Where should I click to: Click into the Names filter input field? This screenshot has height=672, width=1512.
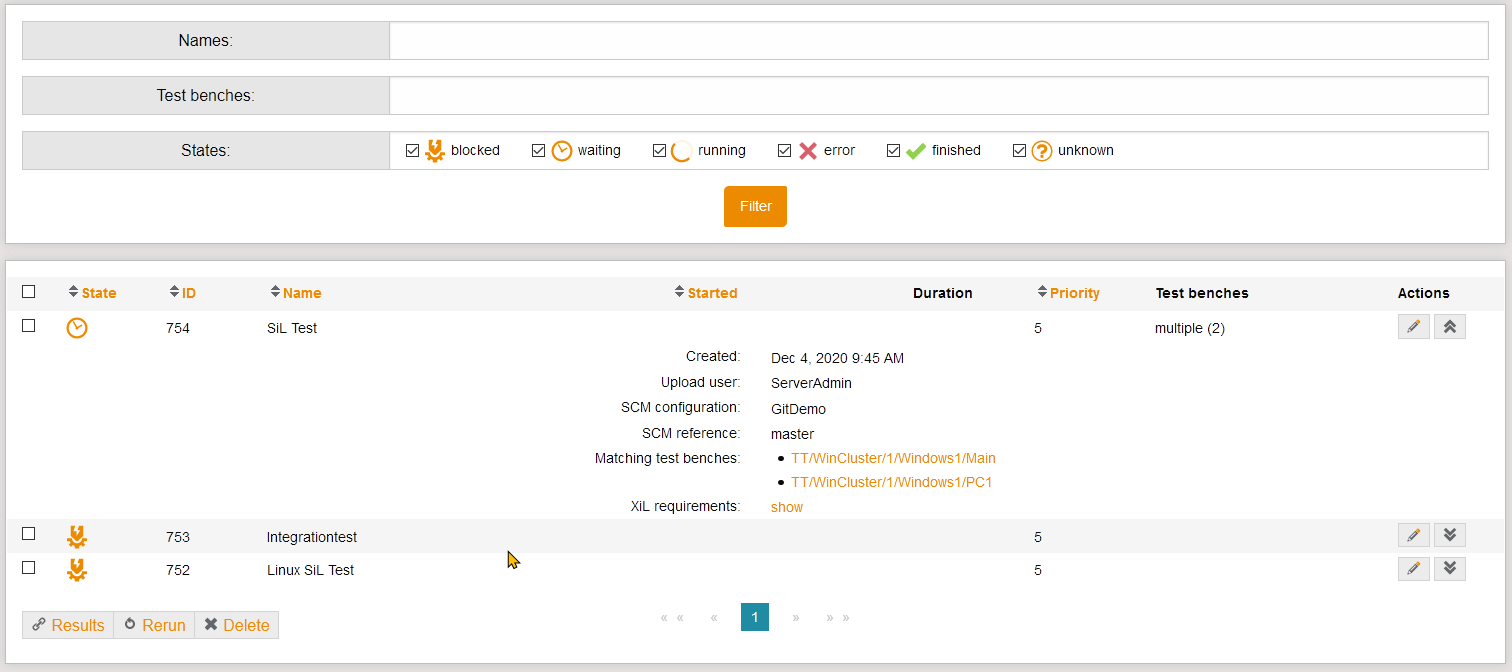(x=938, y=41)
